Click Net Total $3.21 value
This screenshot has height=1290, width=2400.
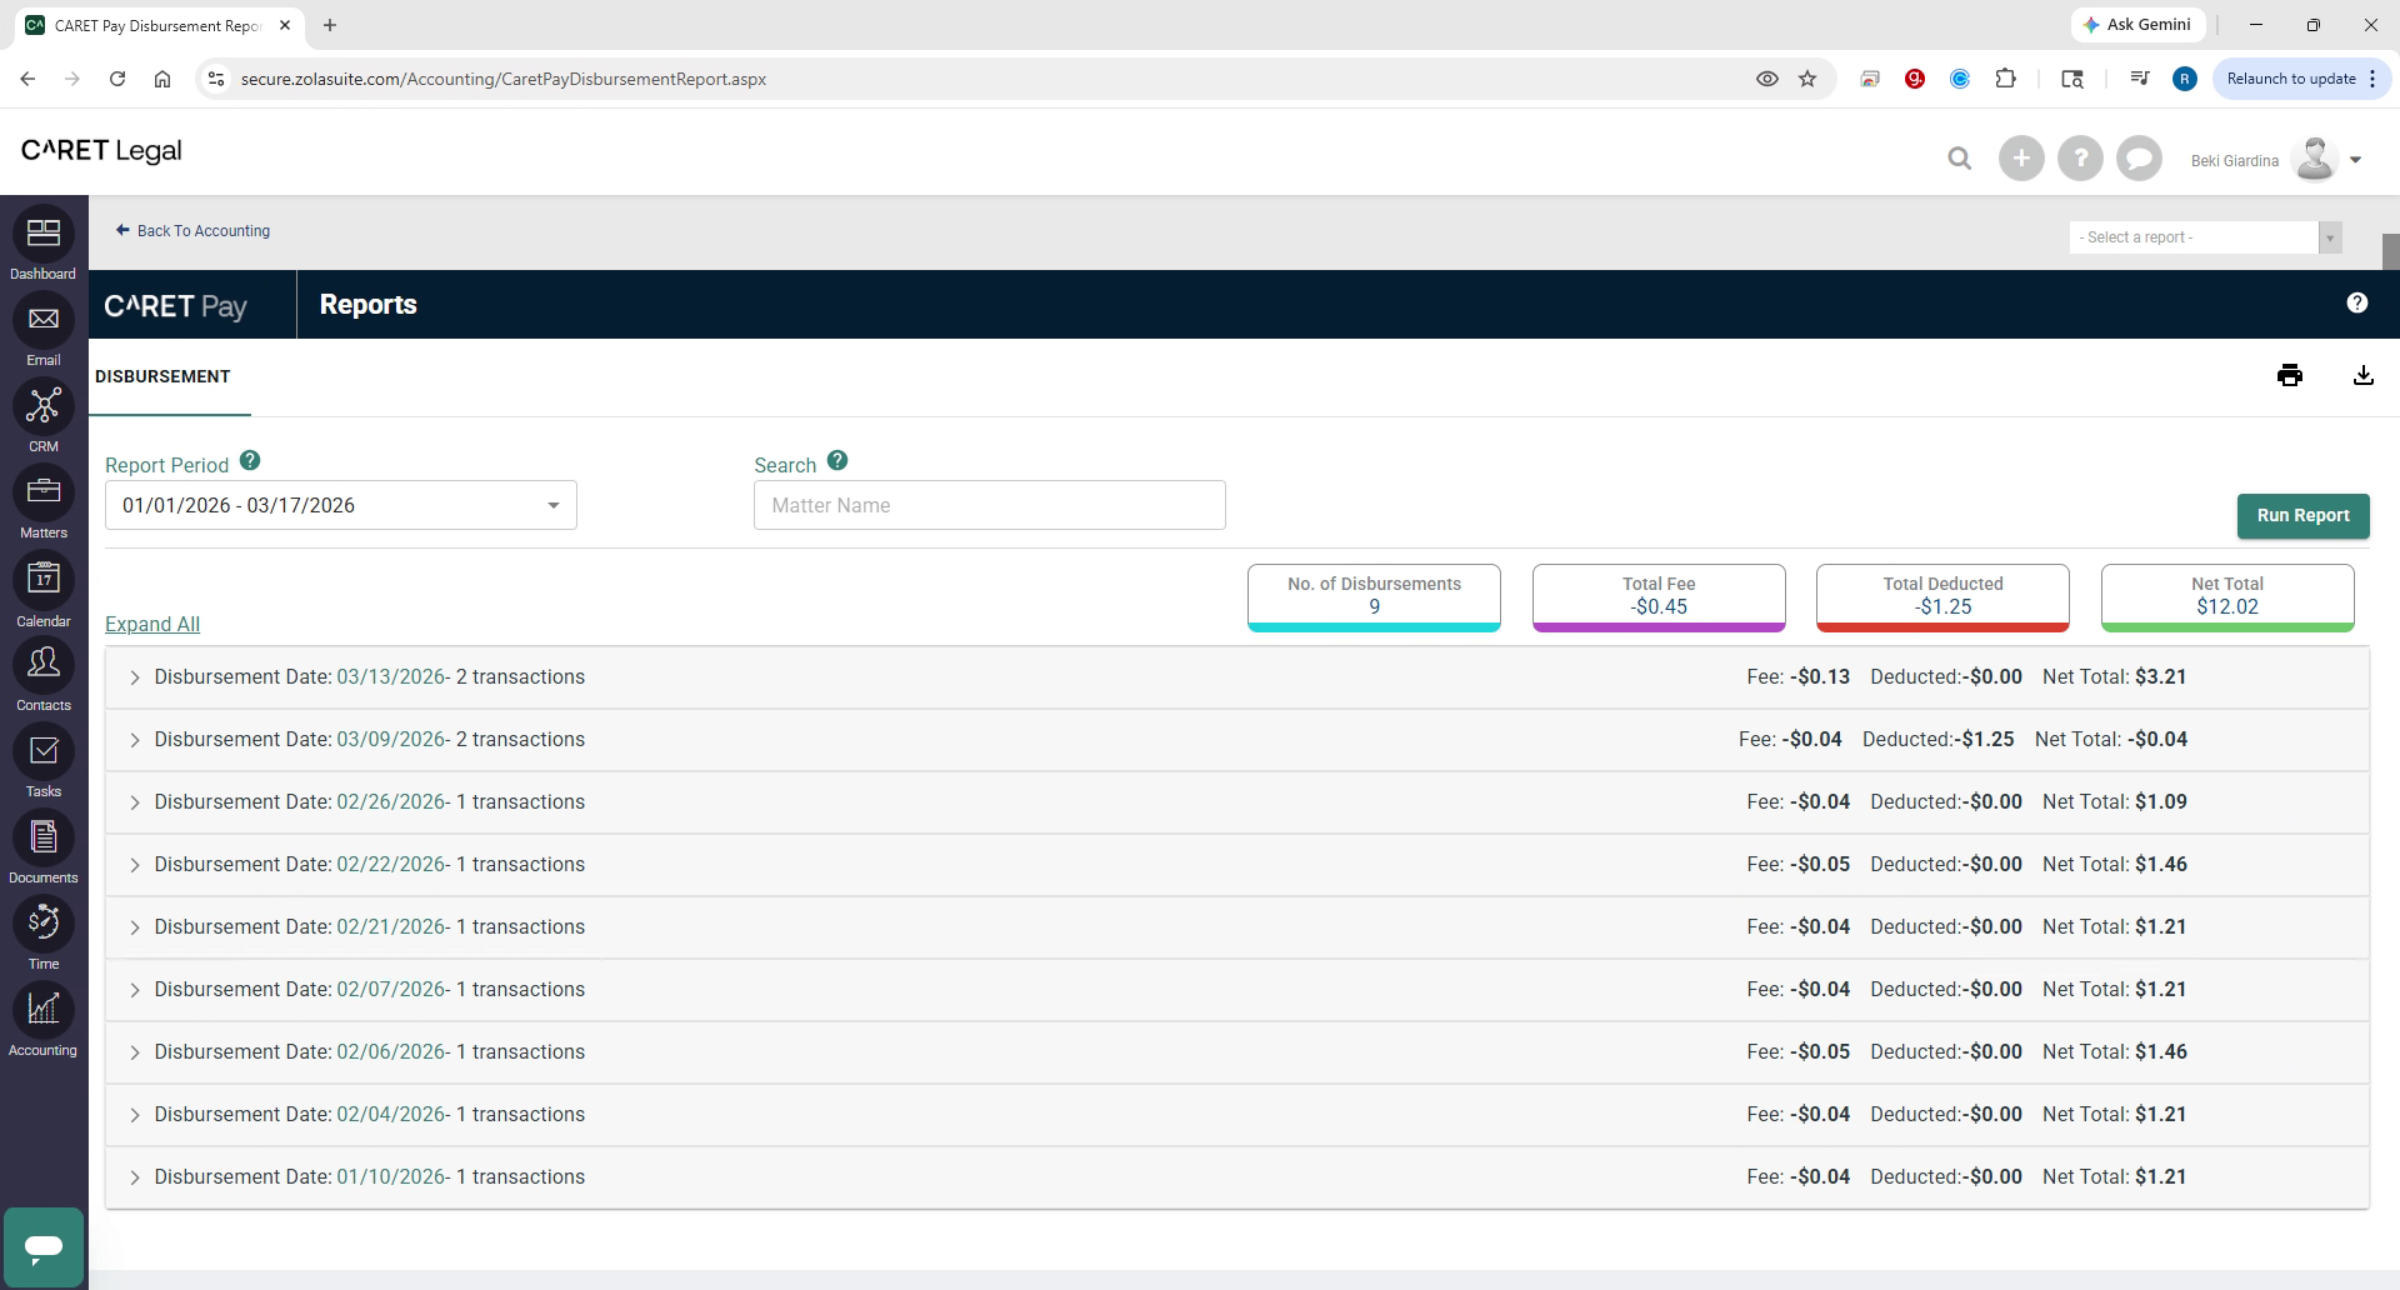[x=2161, y=677]
